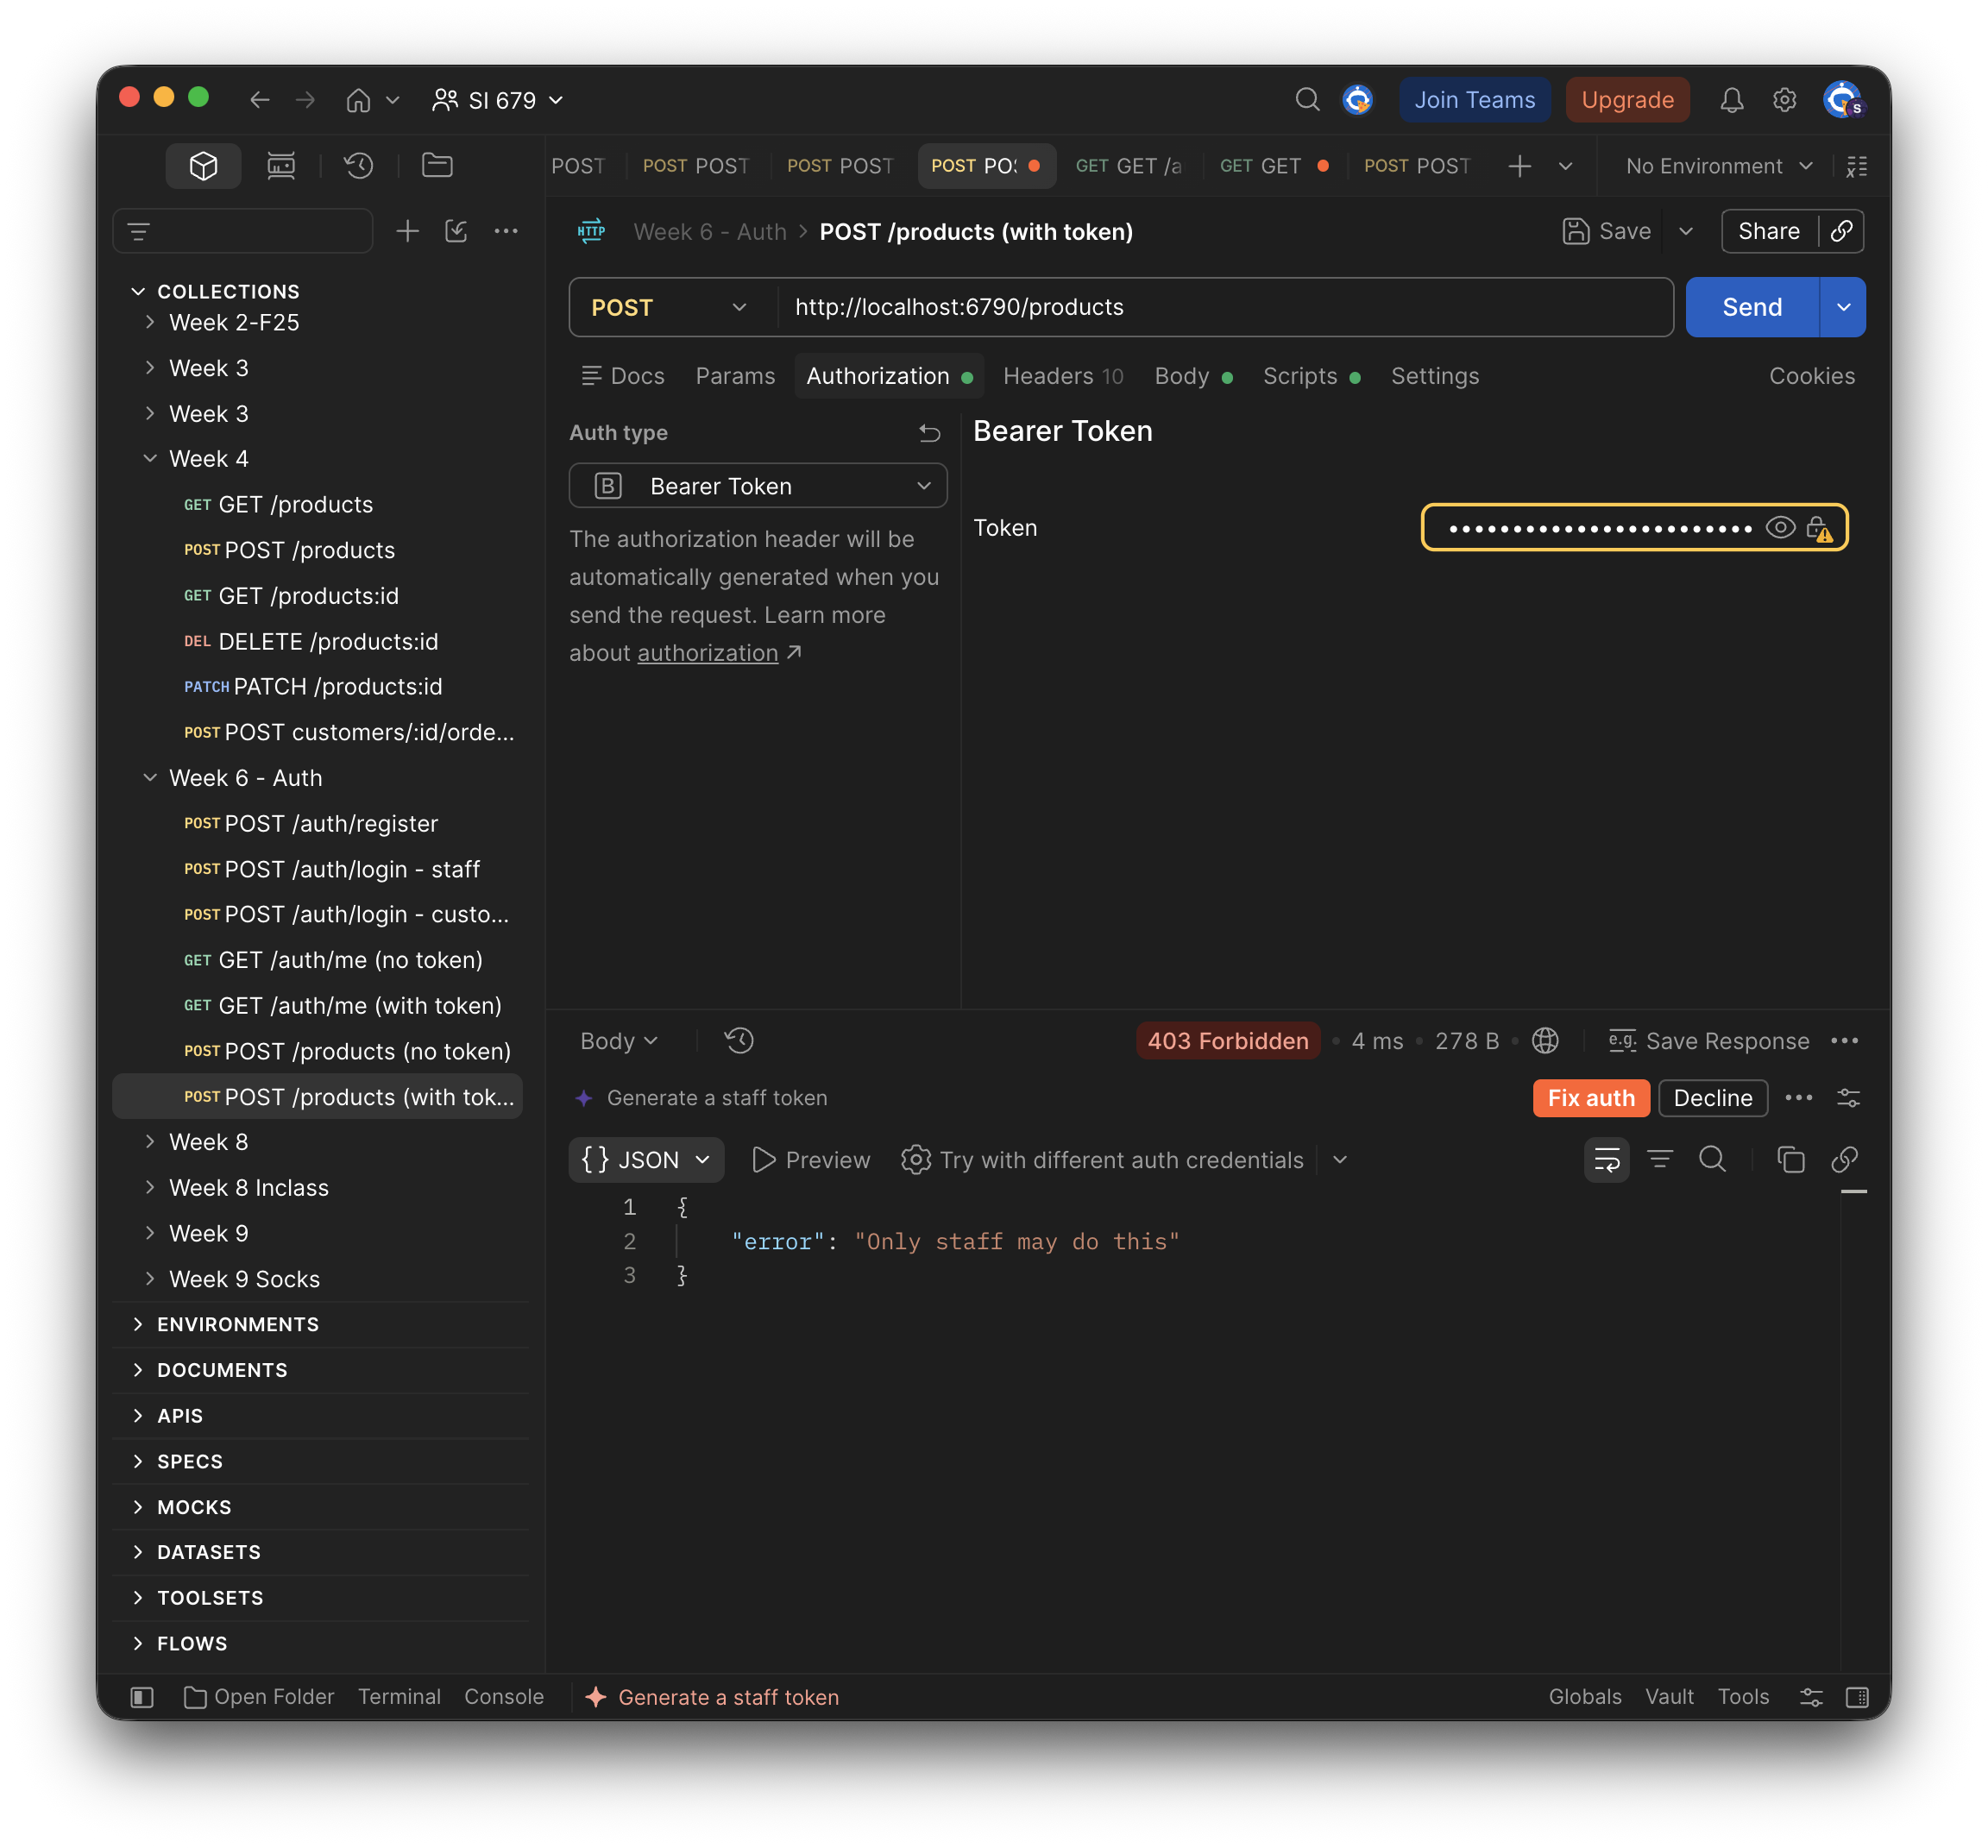Reset auth type with the undo arrow
1988x1848 pixels.
pos(929,433)
